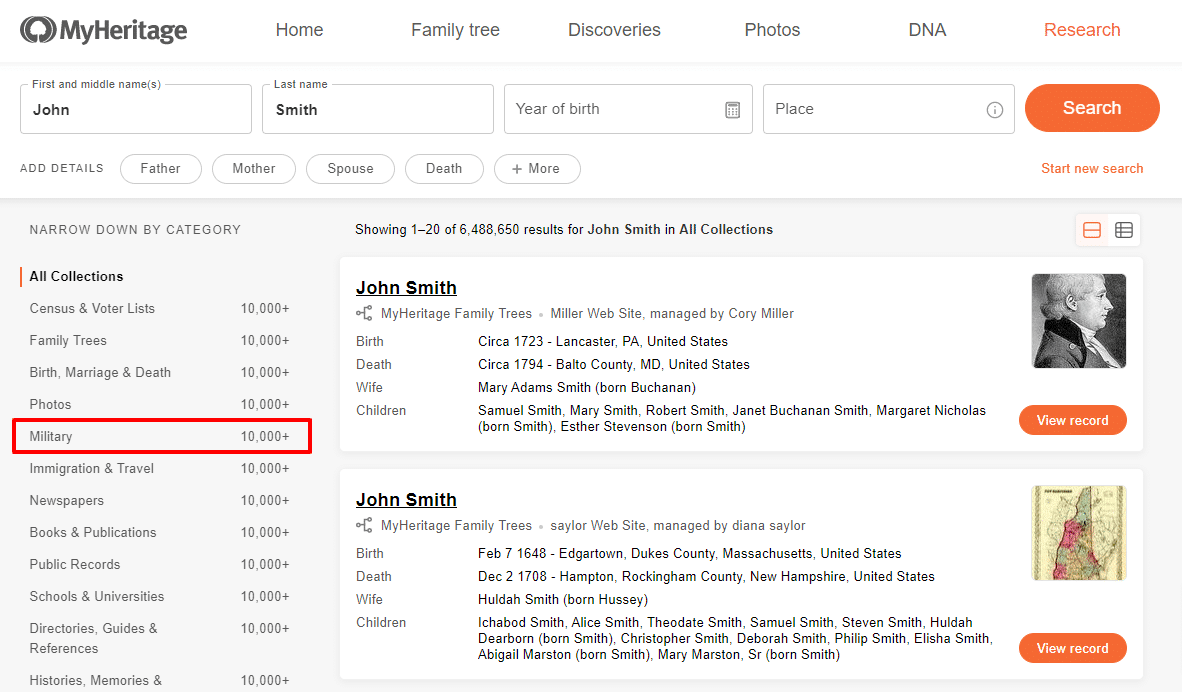Filter by Books & Publications
The width and height of the screenshot is (1182, 692).
(159, 533)
